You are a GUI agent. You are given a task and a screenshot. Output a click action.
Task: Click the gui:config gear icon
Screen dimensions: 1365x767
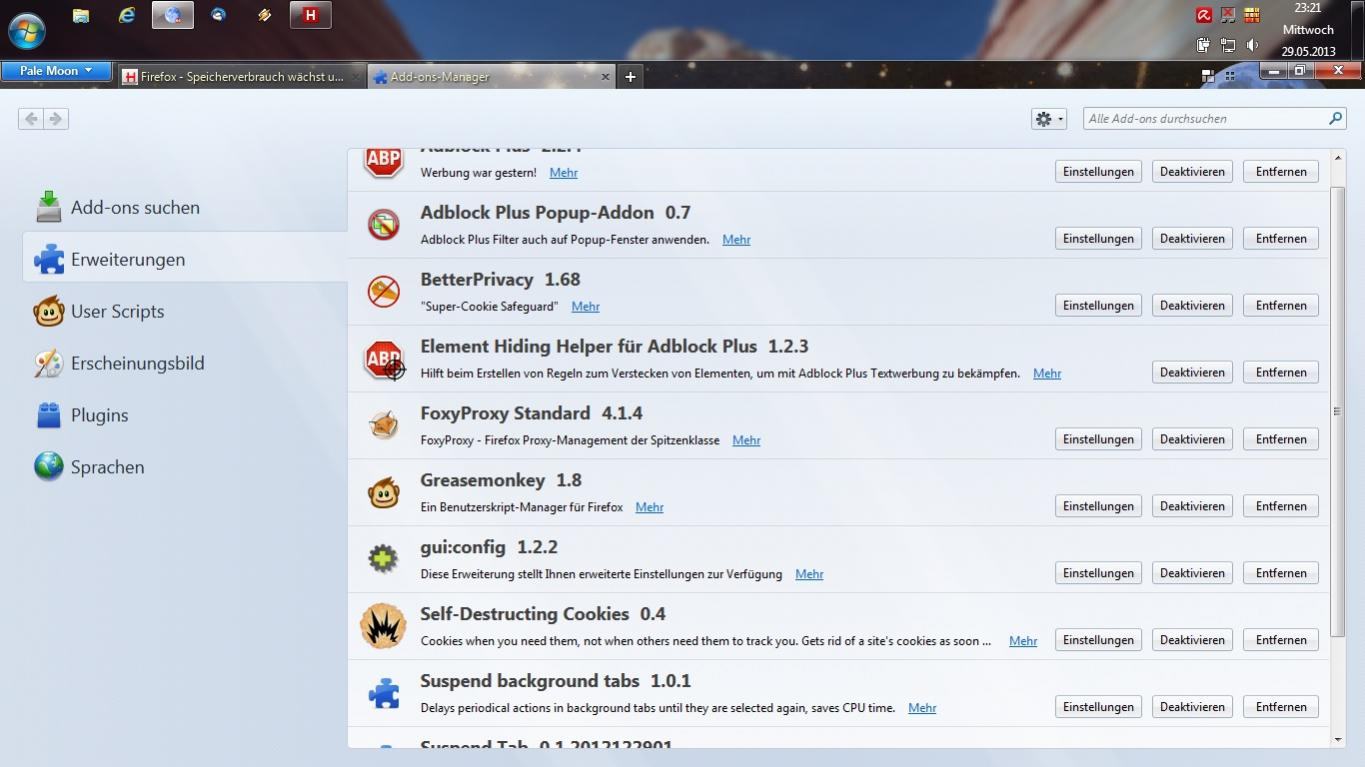click(383, 560)
